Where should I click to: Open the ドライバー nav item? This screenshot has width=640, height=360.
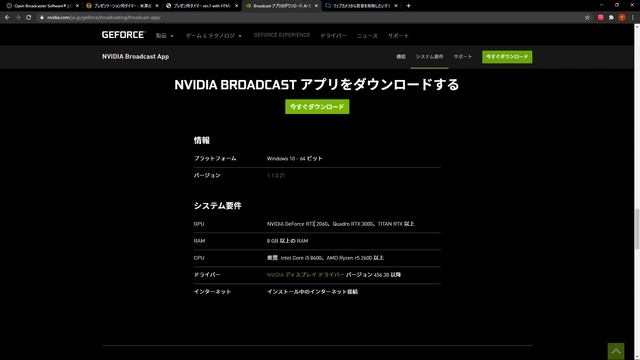(333, 36)
